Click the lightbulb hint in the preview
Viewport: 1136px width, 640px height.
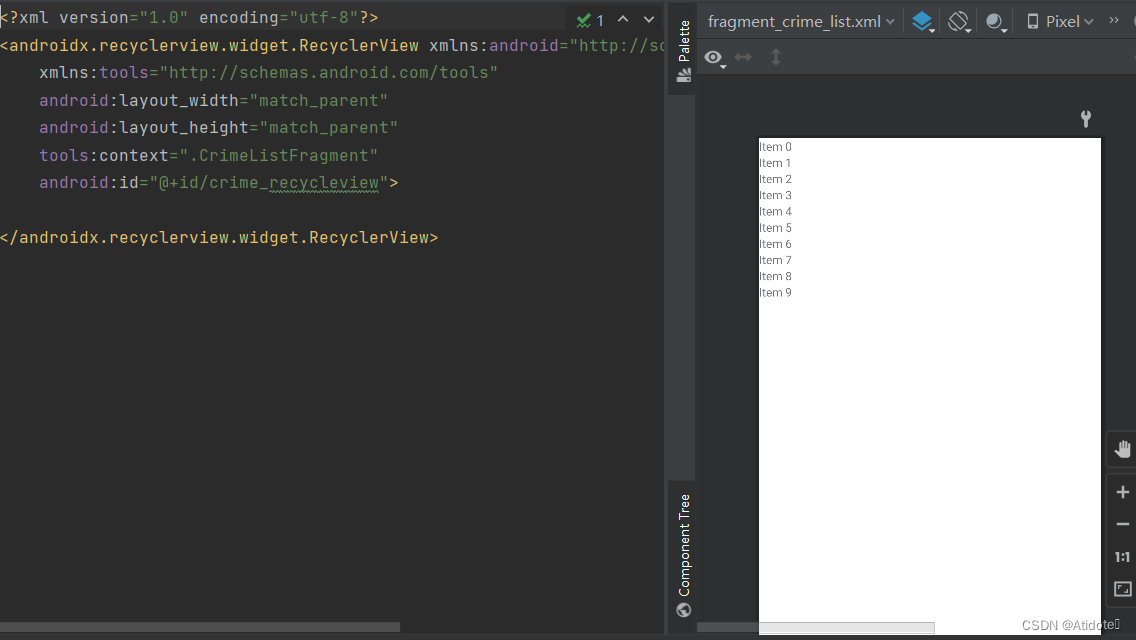coord(1085,118)
